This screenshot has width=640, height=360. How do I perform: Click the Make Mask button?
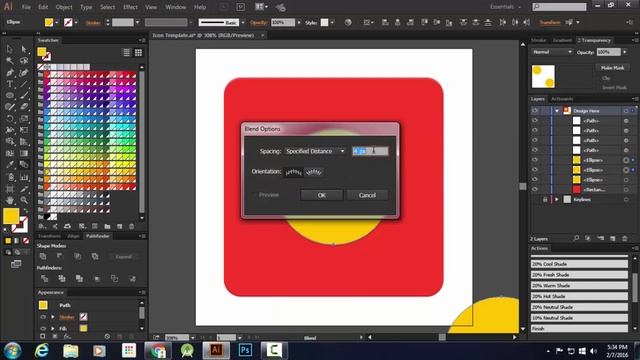click(613, 68)
